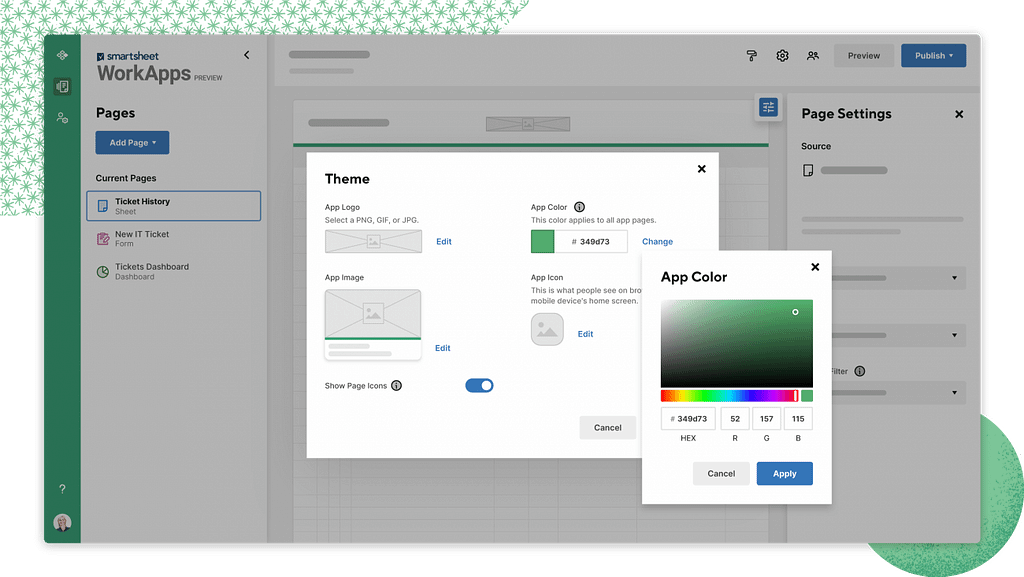
Task: Click the App Logo placeholder thumbnail
Action: coord(374,242)
